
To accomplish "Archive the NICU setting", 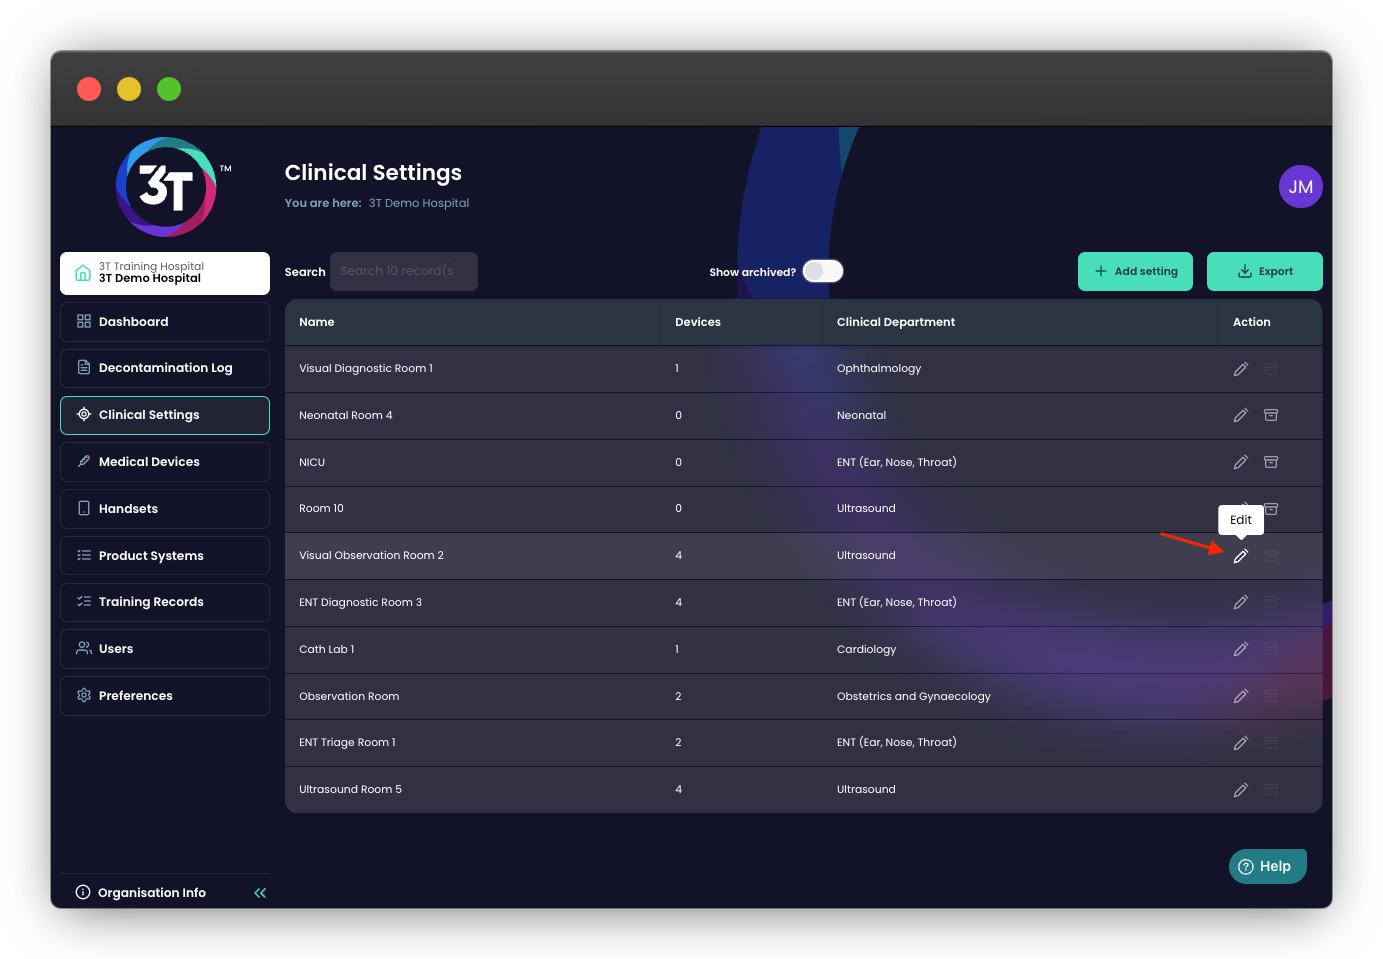I will click(1271, 462).
